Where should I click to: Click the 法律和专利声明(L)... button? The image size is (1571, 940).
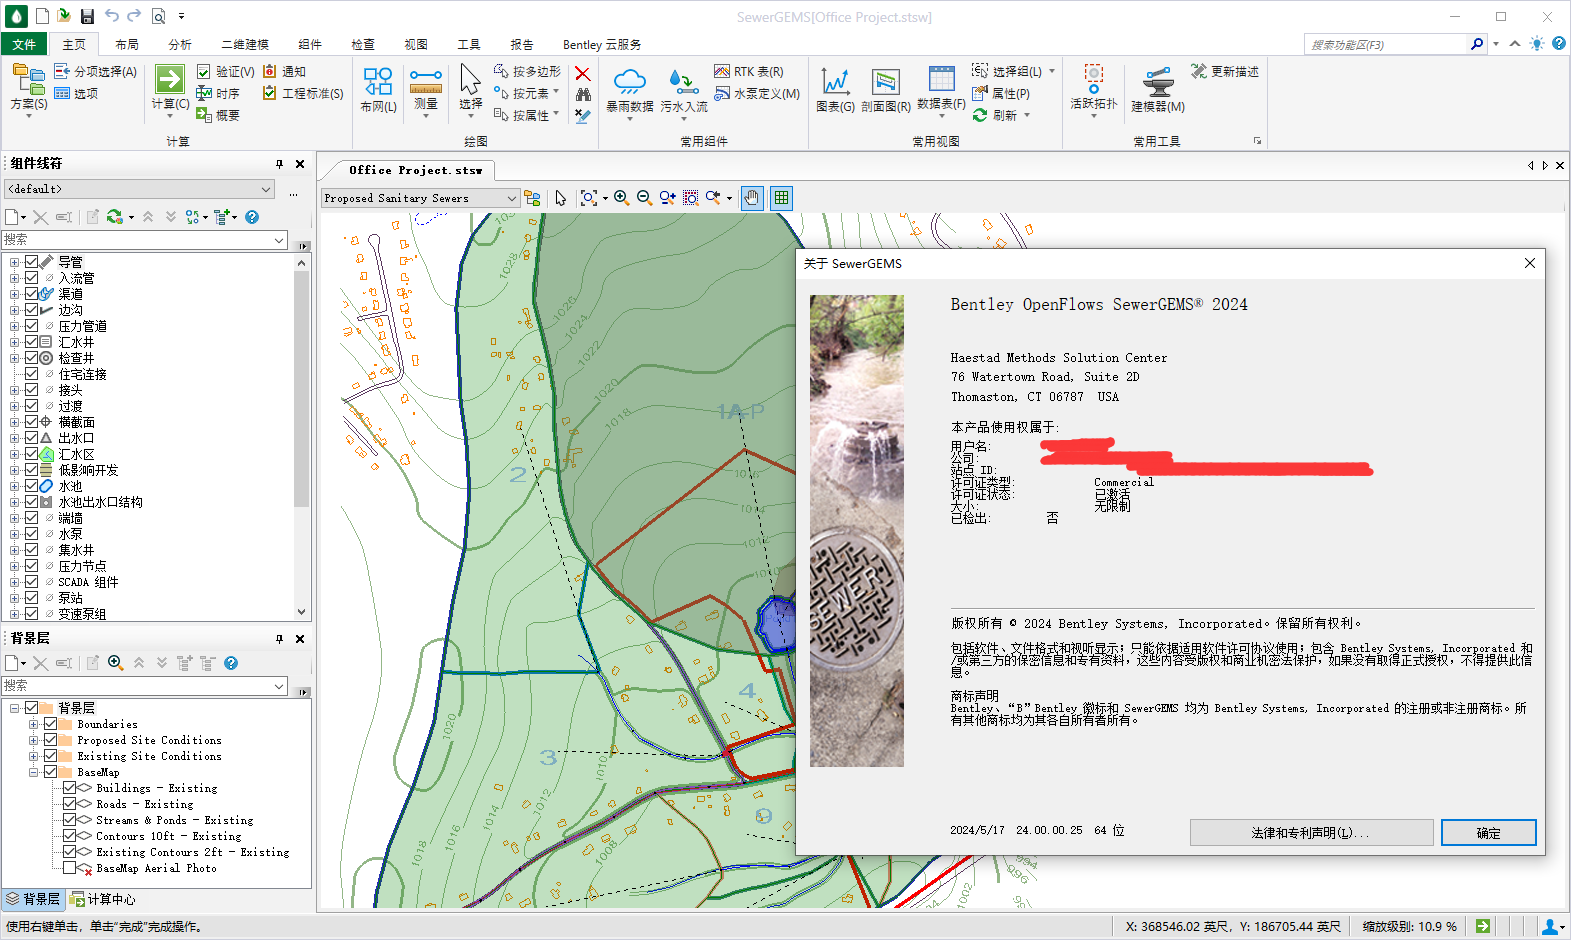point(1311,833)
